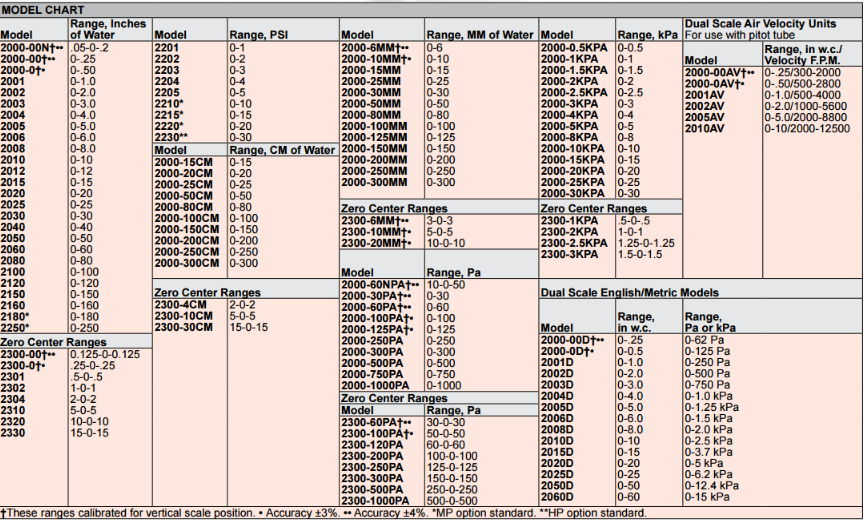Select zero center model 2300-4CM
Screen dimensions: 864x521
pyautogui.click(x=182, y=302)
